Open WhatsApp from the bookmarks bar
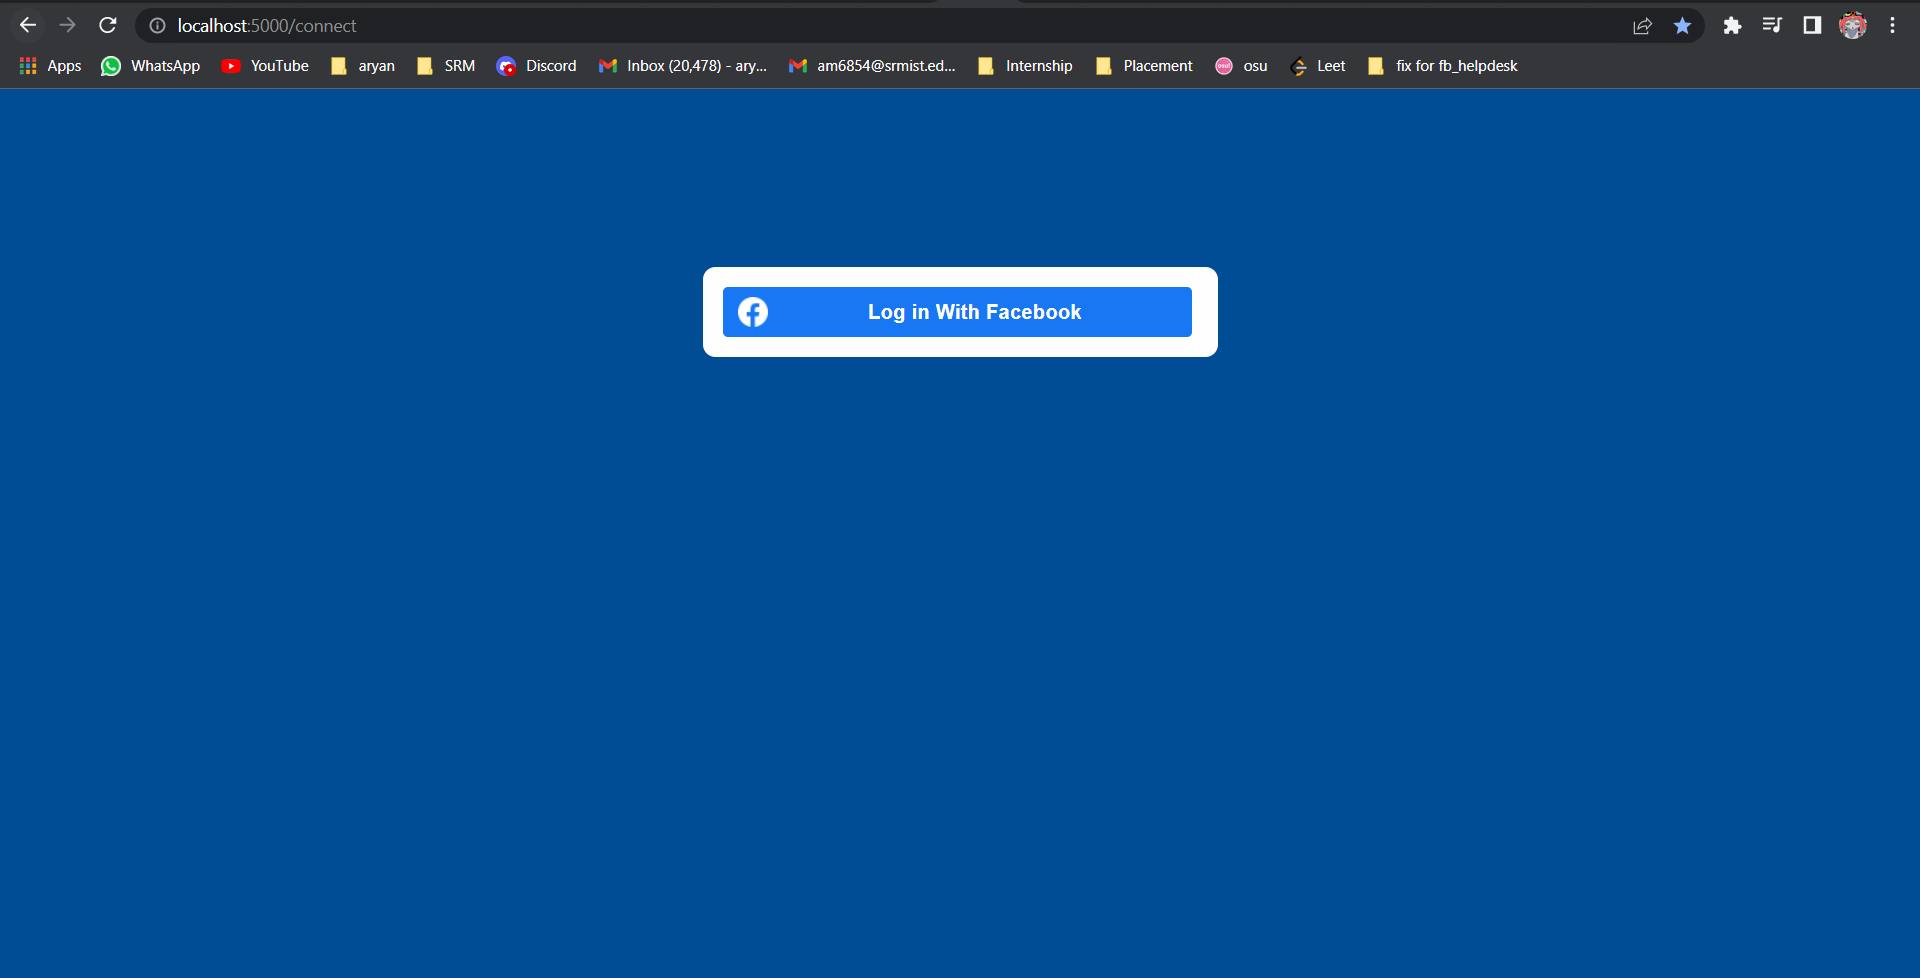Image resolution: width=1920 pixels, height=978 pixels. (x=149, y=66)
